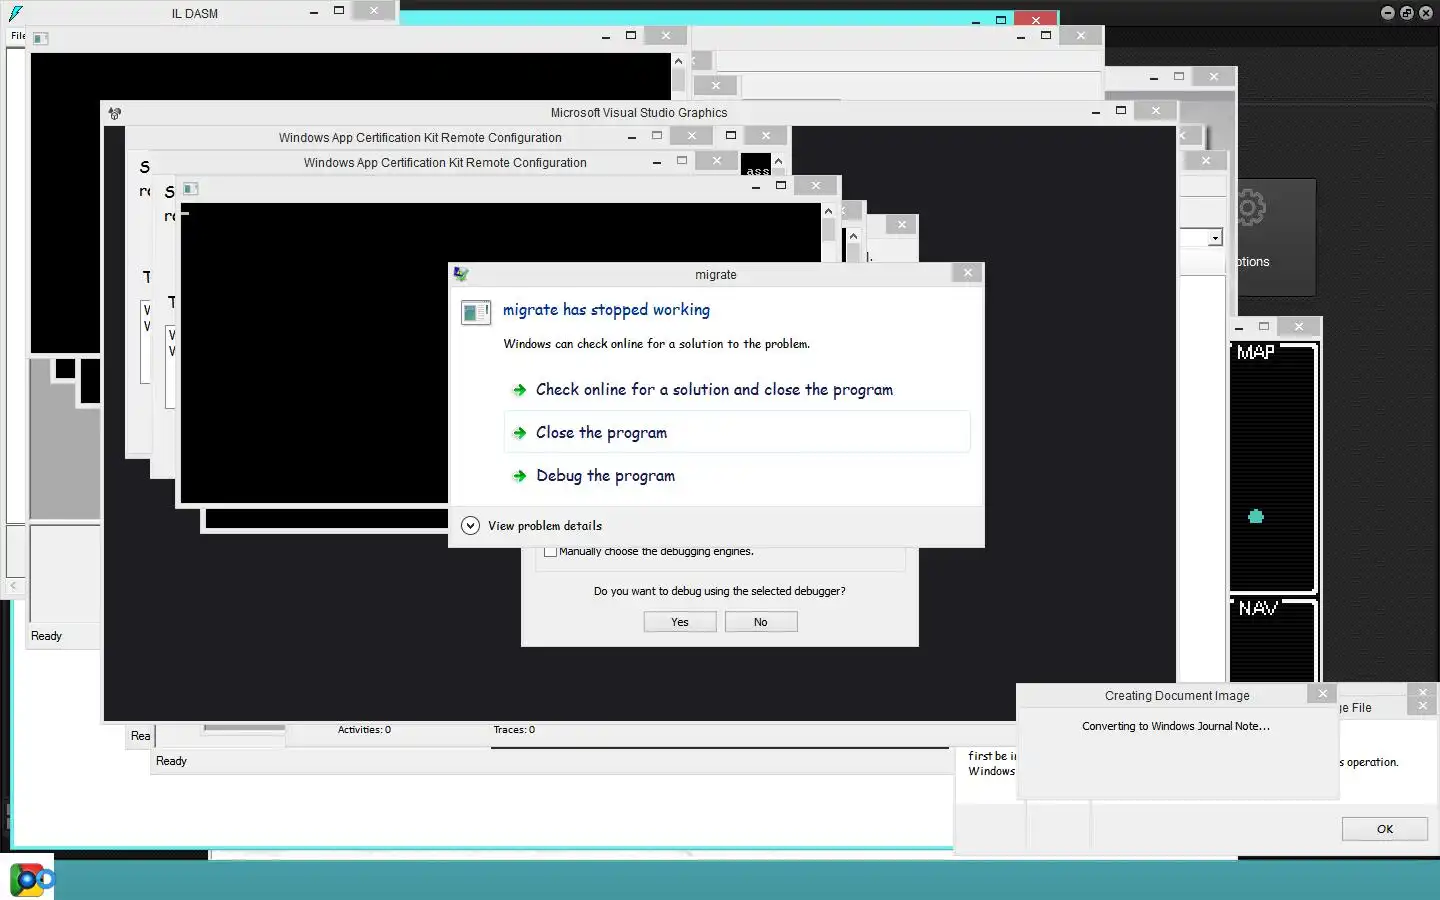Click the OK button in the bottom-right dialog
Viewport: 1440px width, 900px height.
tap(1385, 829)
